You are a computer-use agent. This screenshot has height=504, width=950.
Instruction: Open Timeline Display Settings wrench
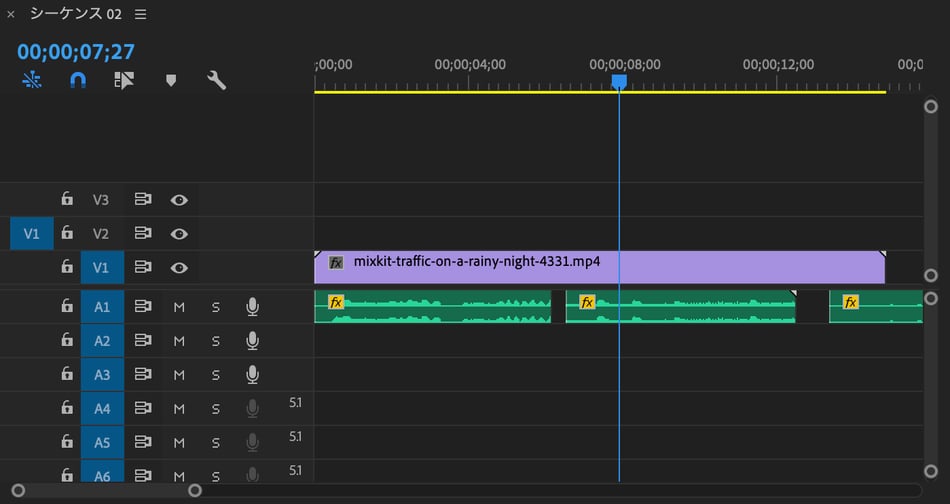[x=216, y=81]
